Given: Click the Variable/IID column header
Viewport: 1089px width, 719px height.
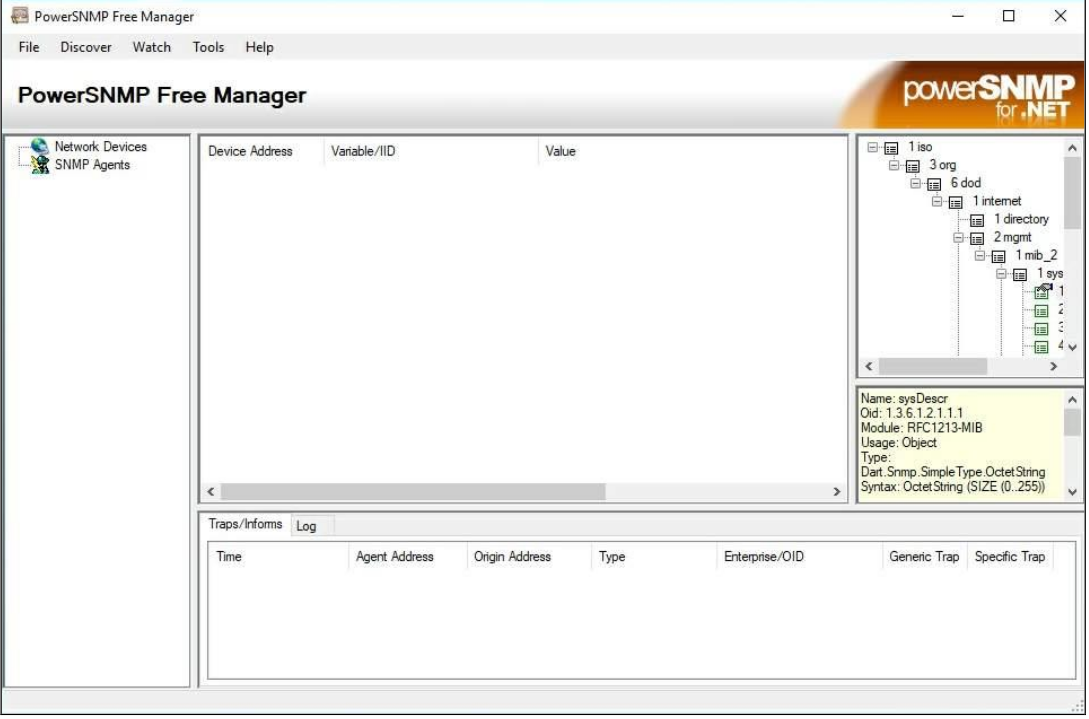Looking at the screenshot, I should point(431,151).
